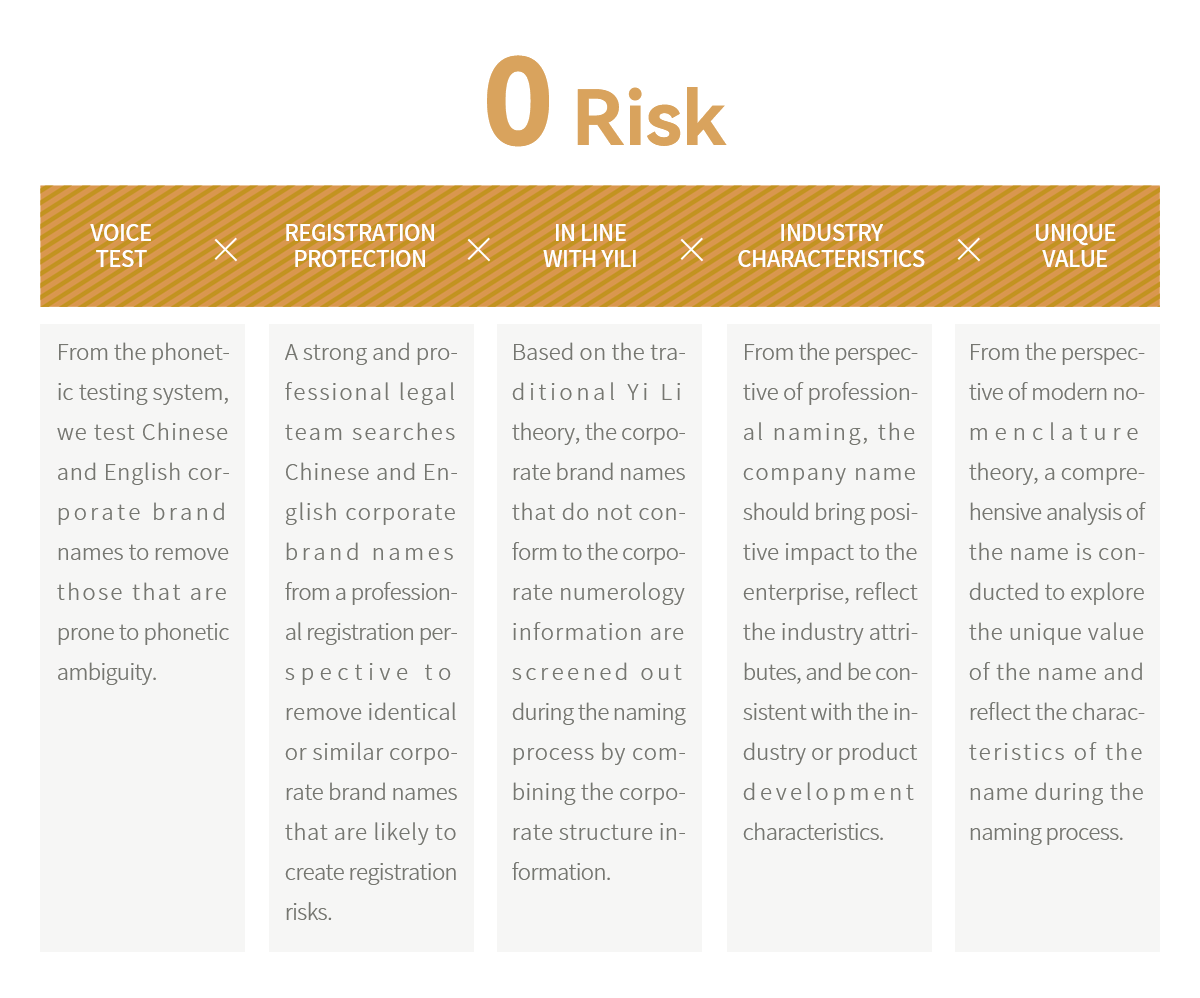Screen dimensions: 1200x998
Task: Click the X between Registration Protection and In Line With Yili
Action: (479, 250)
